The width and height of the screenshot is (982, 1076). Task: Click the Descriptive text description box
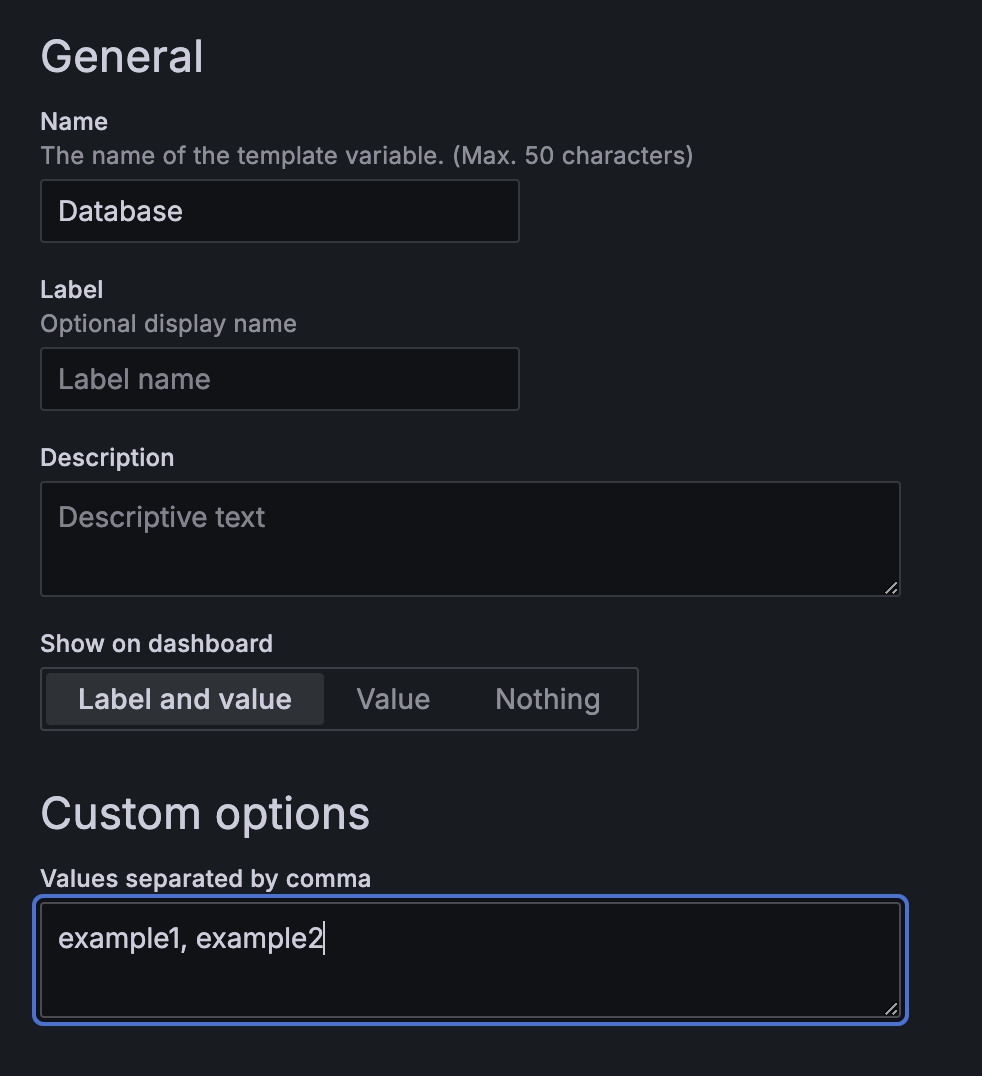pos(469,538)
